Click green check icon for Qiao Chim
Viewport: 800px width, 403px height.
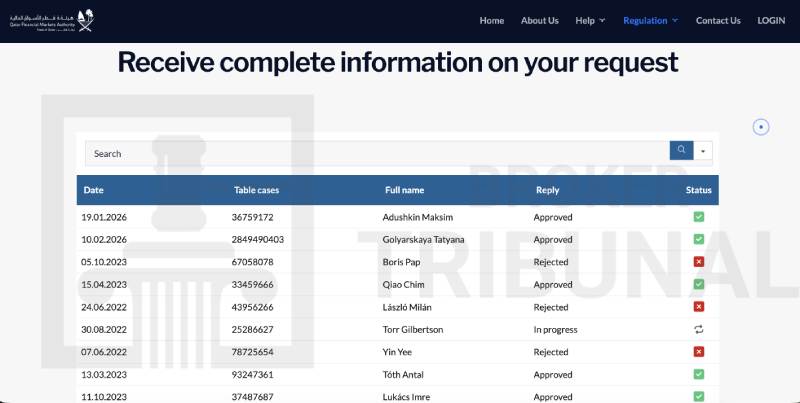tap(698, 284)
